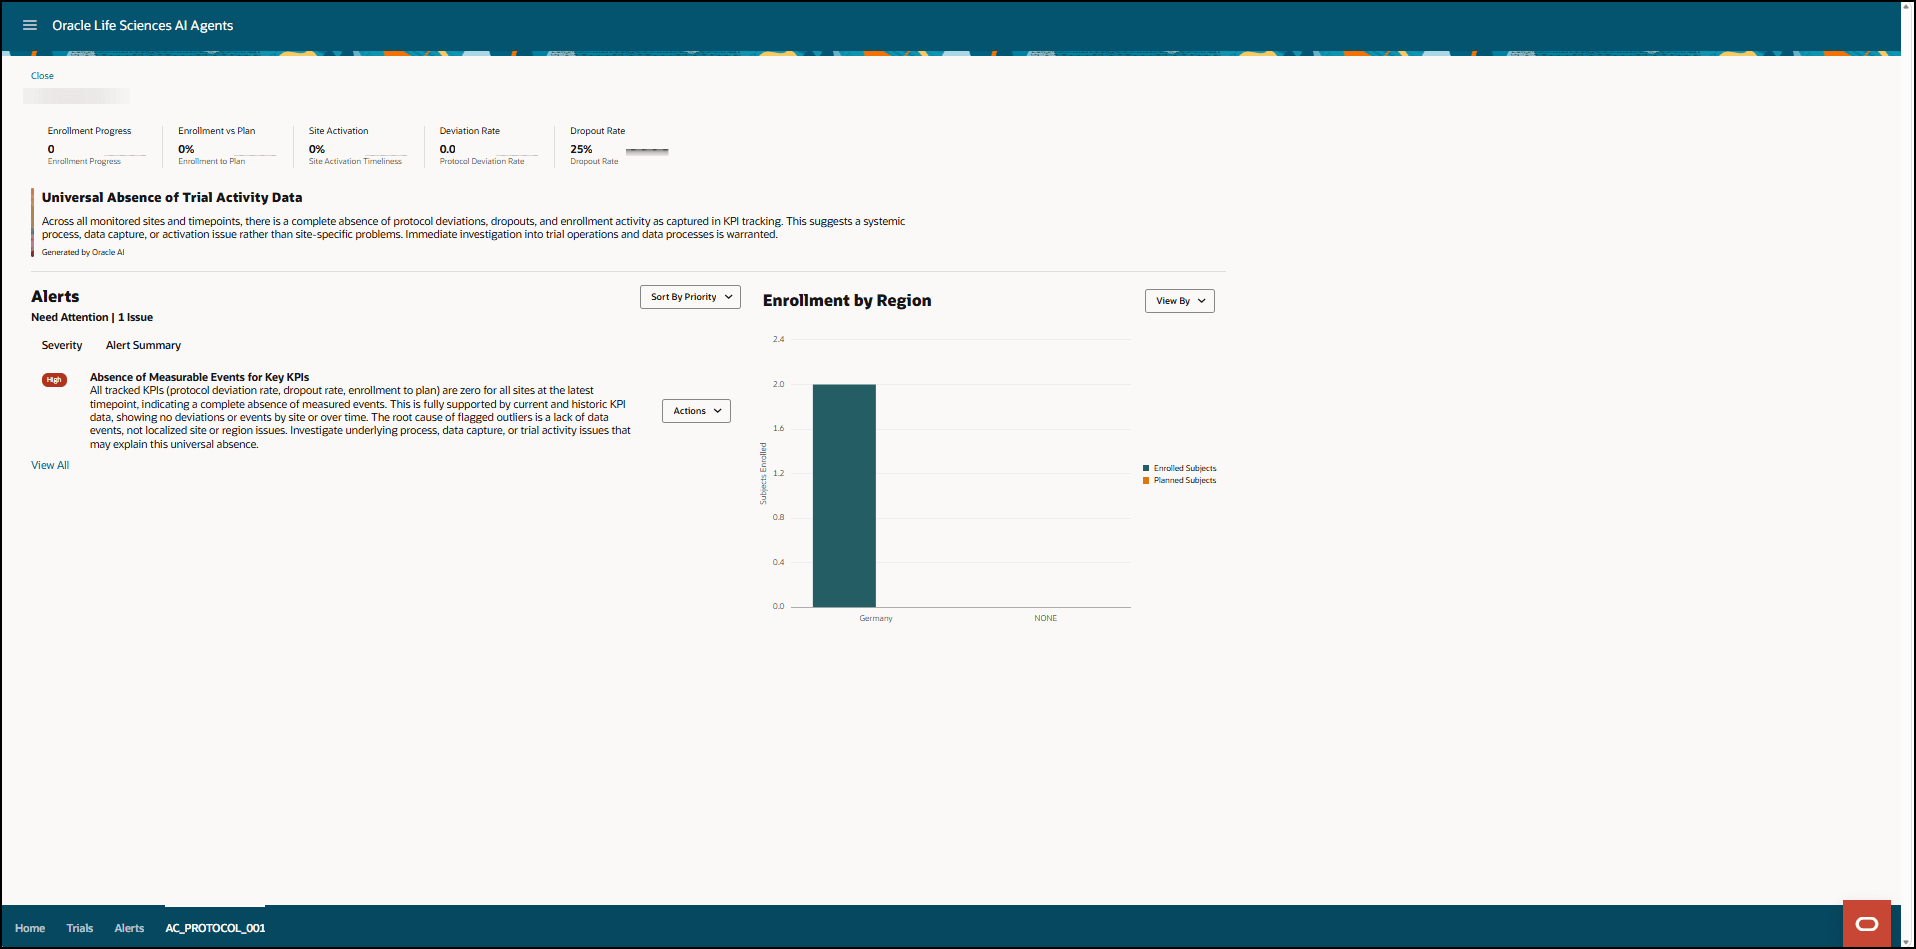Screen dimensions: 1916x949
Task: Click the High severity badge
Action: click(54, 380)
